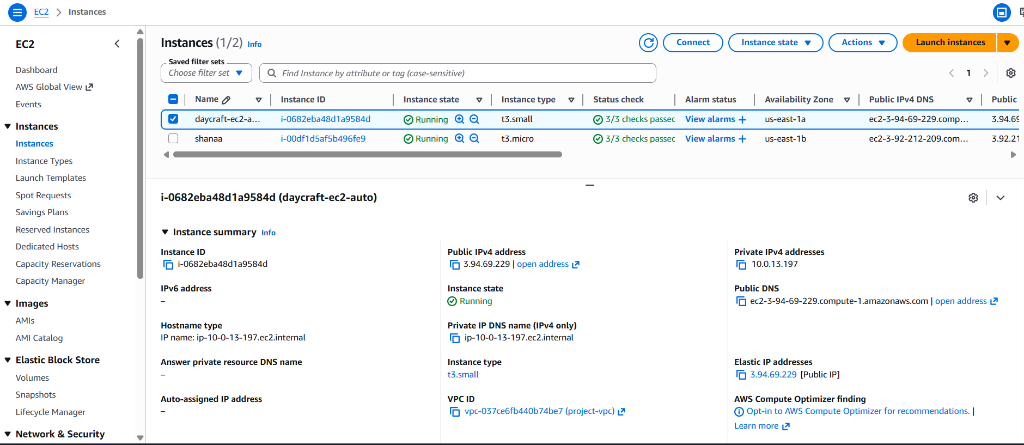Copy Public IPv4 address 3.94.69.229

[455, 265]
